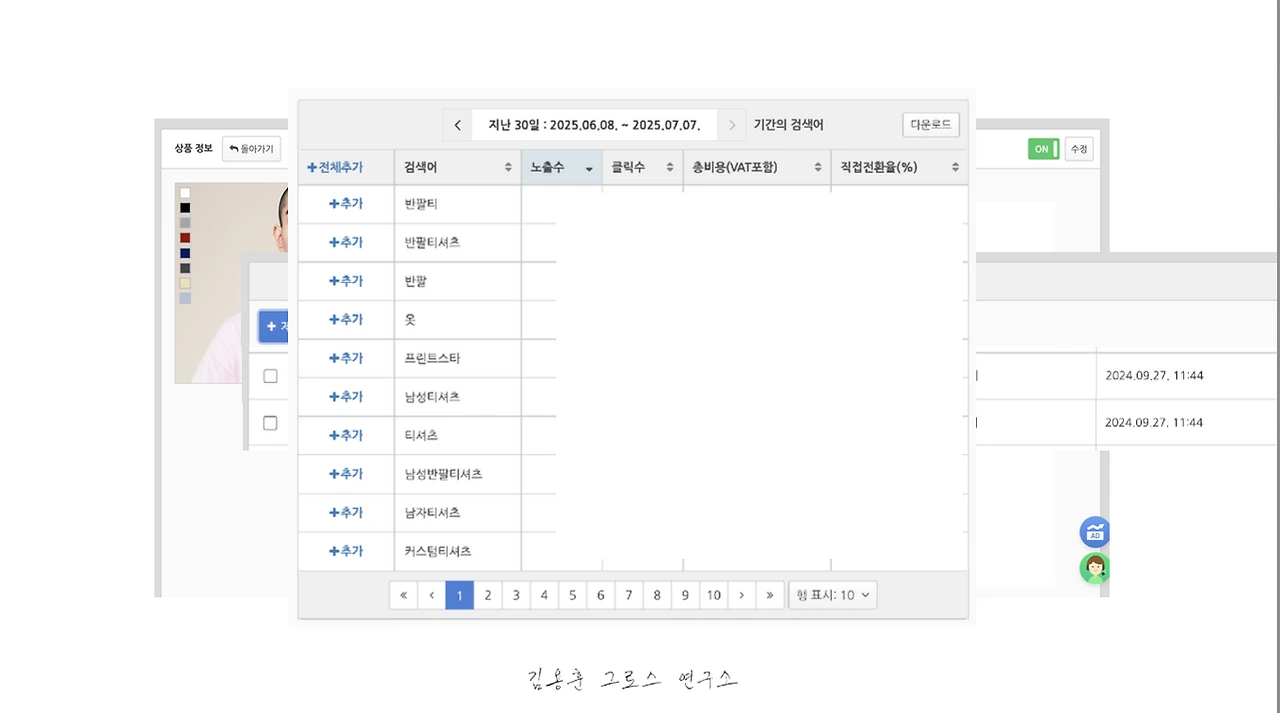Check the lower checkbox in the left panel
The height and width of the screenshot is (713, 1280).
(270, 423)
